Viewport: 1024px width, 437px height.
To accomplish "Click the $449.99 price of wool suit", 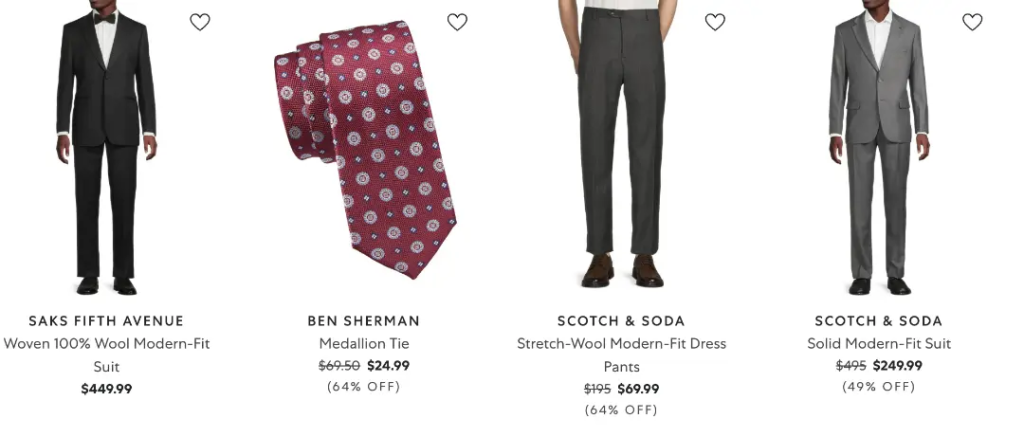I will click(x=106, y=389).
